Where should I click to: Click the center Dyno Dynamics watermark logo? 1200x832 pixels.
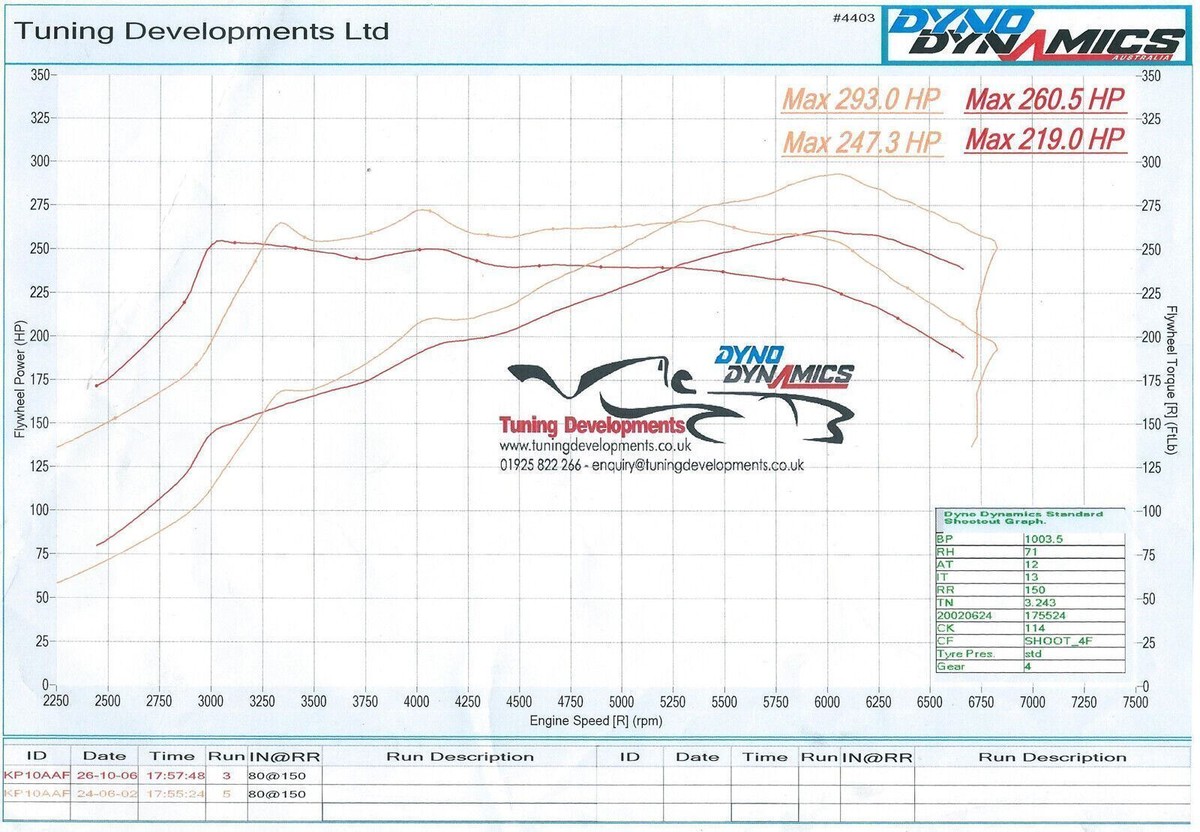click(784, 366)
